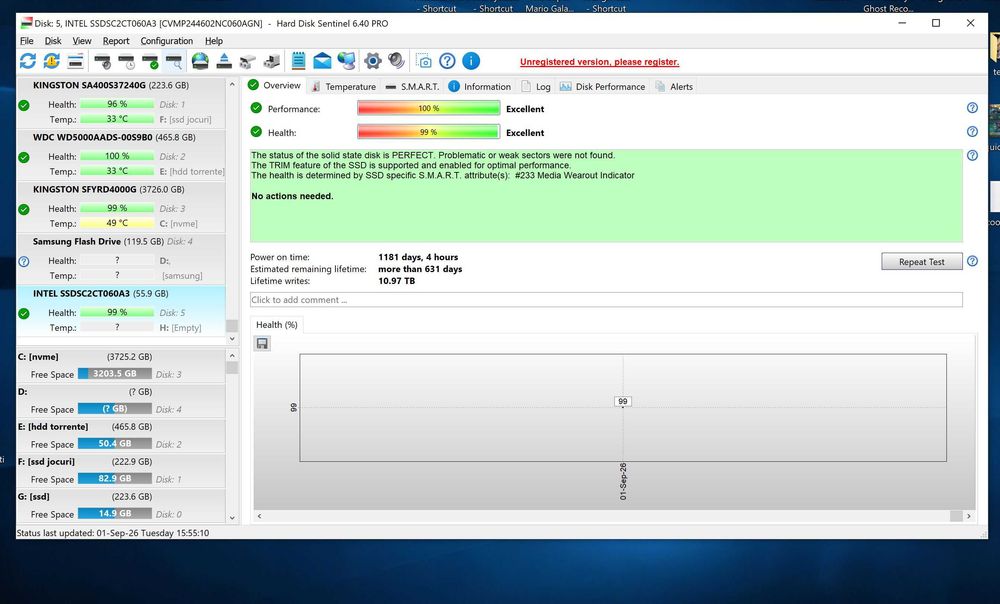Click the drive-with-network toolbar icon
The height and width of the screenshot is (604, 1000).
point(272,62)
